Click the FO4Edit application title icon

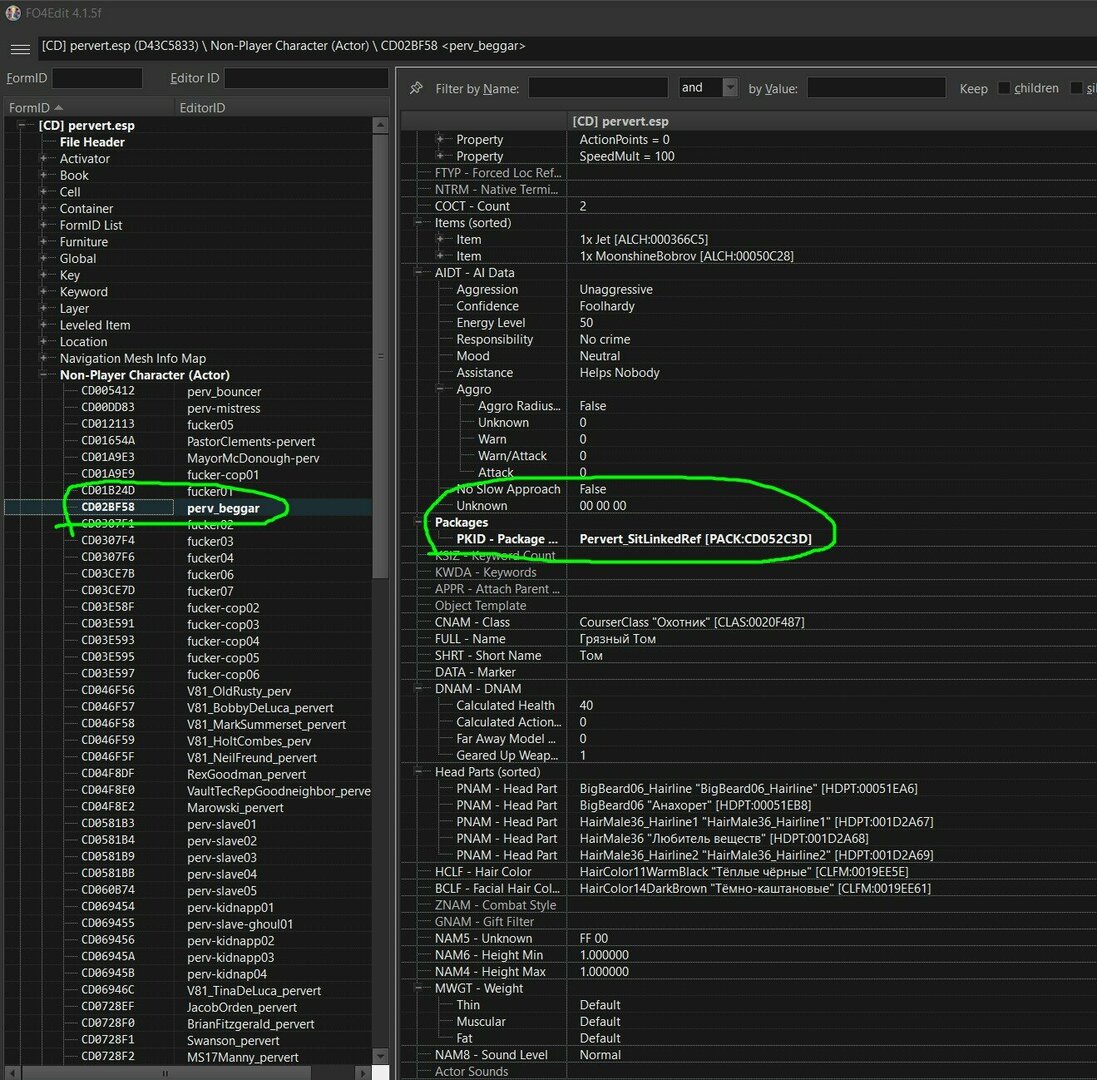(x=13, y=13)
